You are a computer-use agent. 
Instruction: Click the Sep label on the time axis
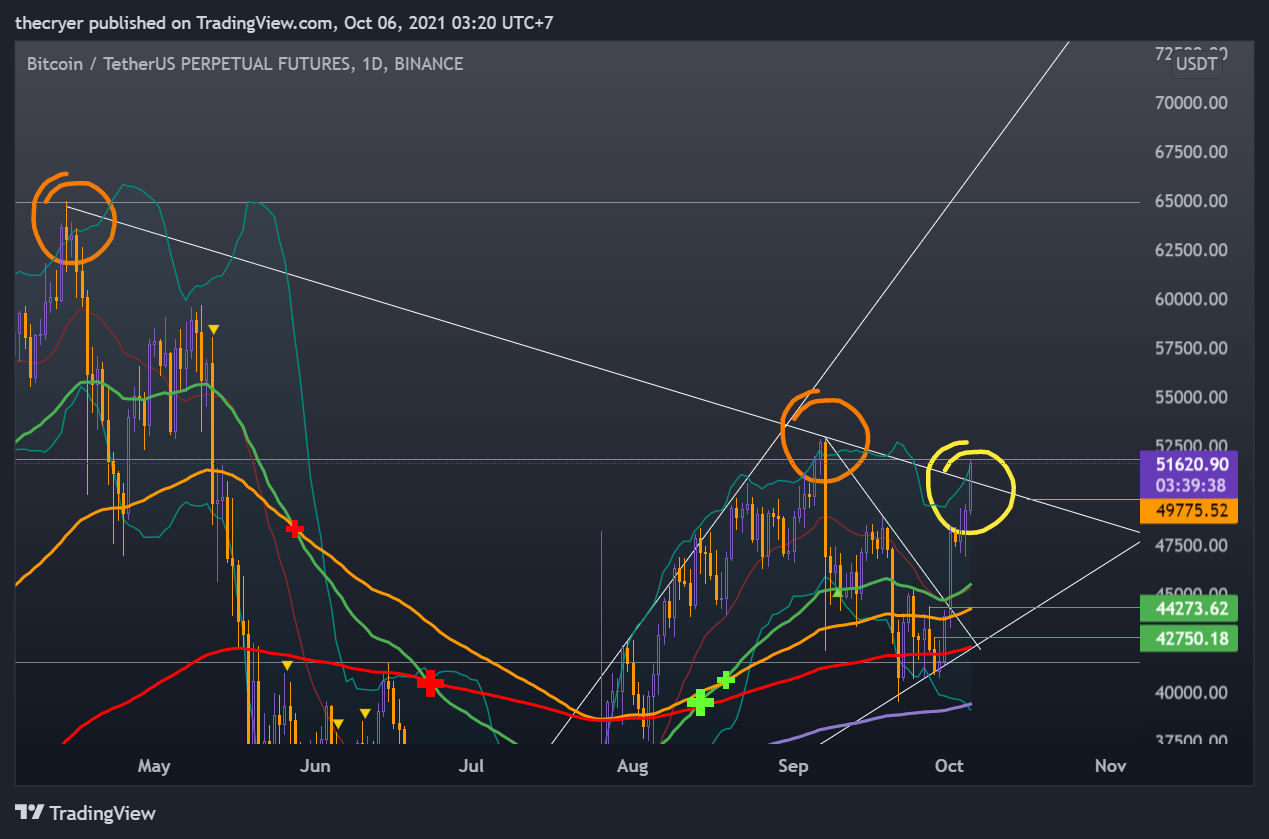tap(792, 766)
